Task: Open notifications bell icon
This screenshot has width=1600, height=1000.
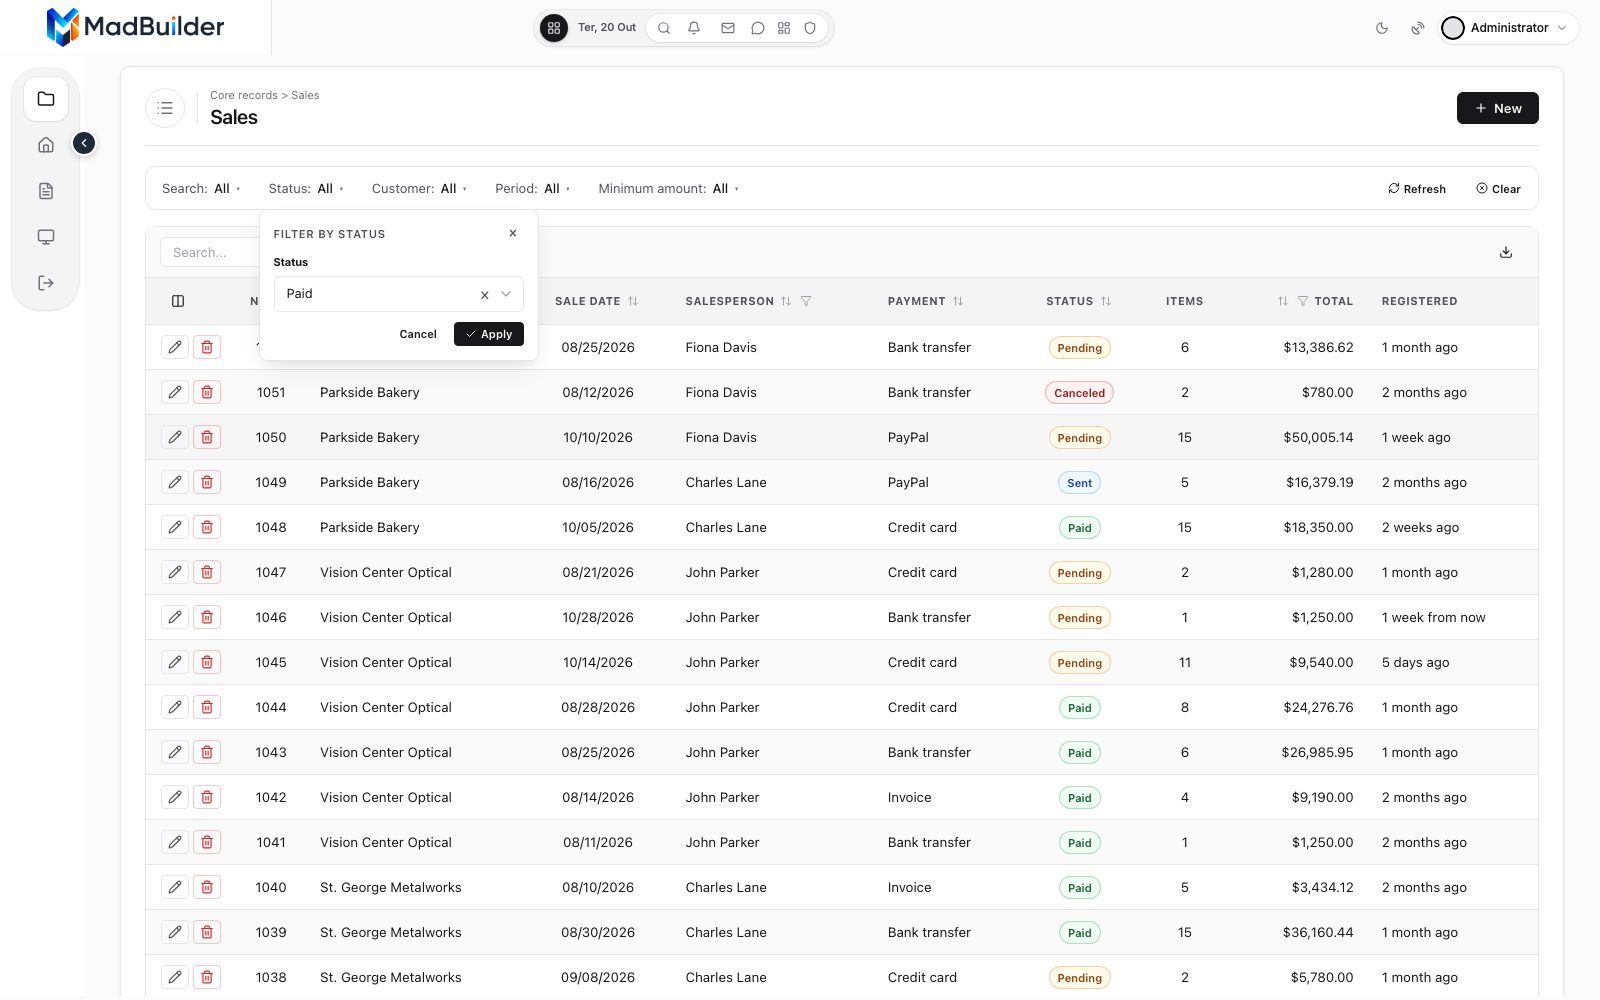Action: tap(694, 28)
